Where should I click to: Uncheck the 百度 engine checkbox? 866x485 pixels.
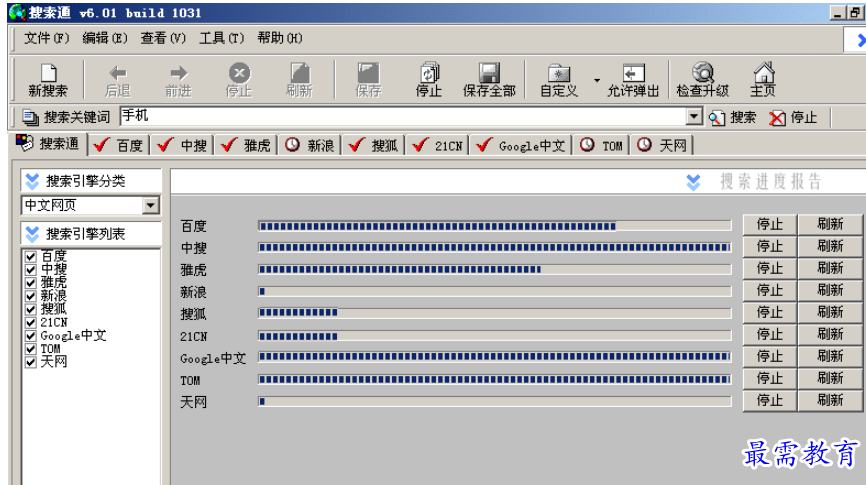click(x=31, y=256)
